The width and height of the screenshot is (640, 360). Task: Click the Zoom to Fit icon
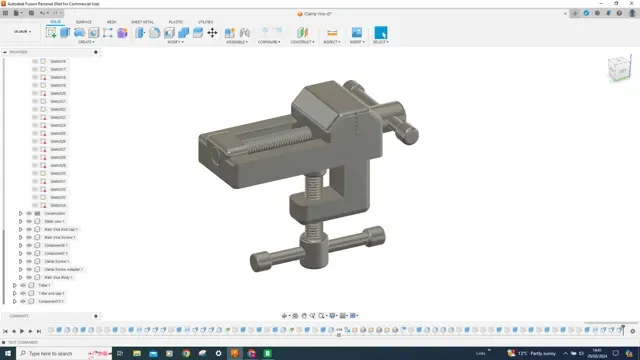click(x=321, y=316)
